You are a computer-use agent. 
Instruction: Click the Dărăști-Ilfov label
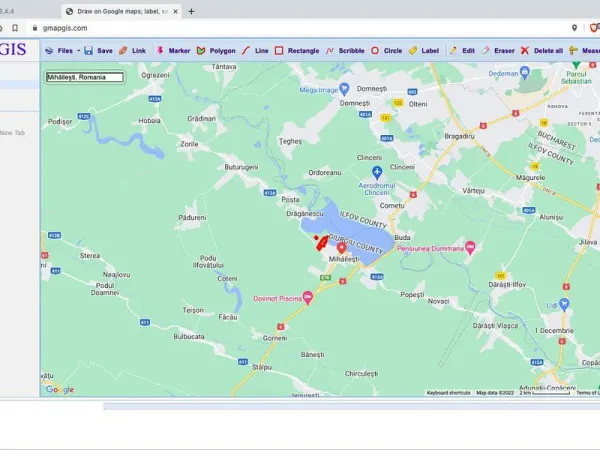[507, 285]
